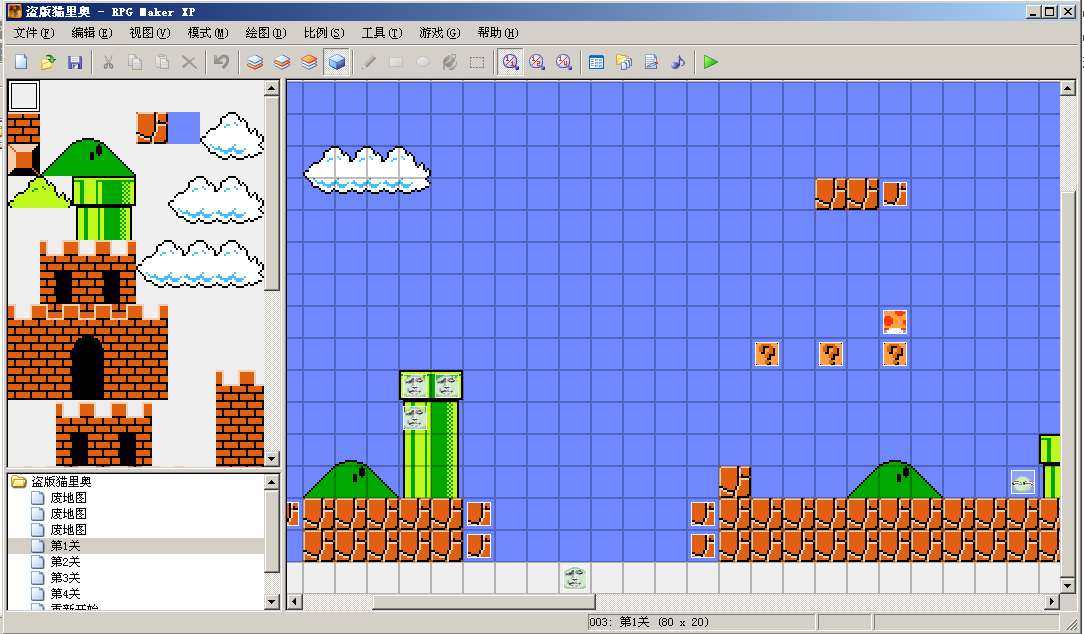Pick the green pipe tile in palette
1084x634 pixels.
coord(104,207)
